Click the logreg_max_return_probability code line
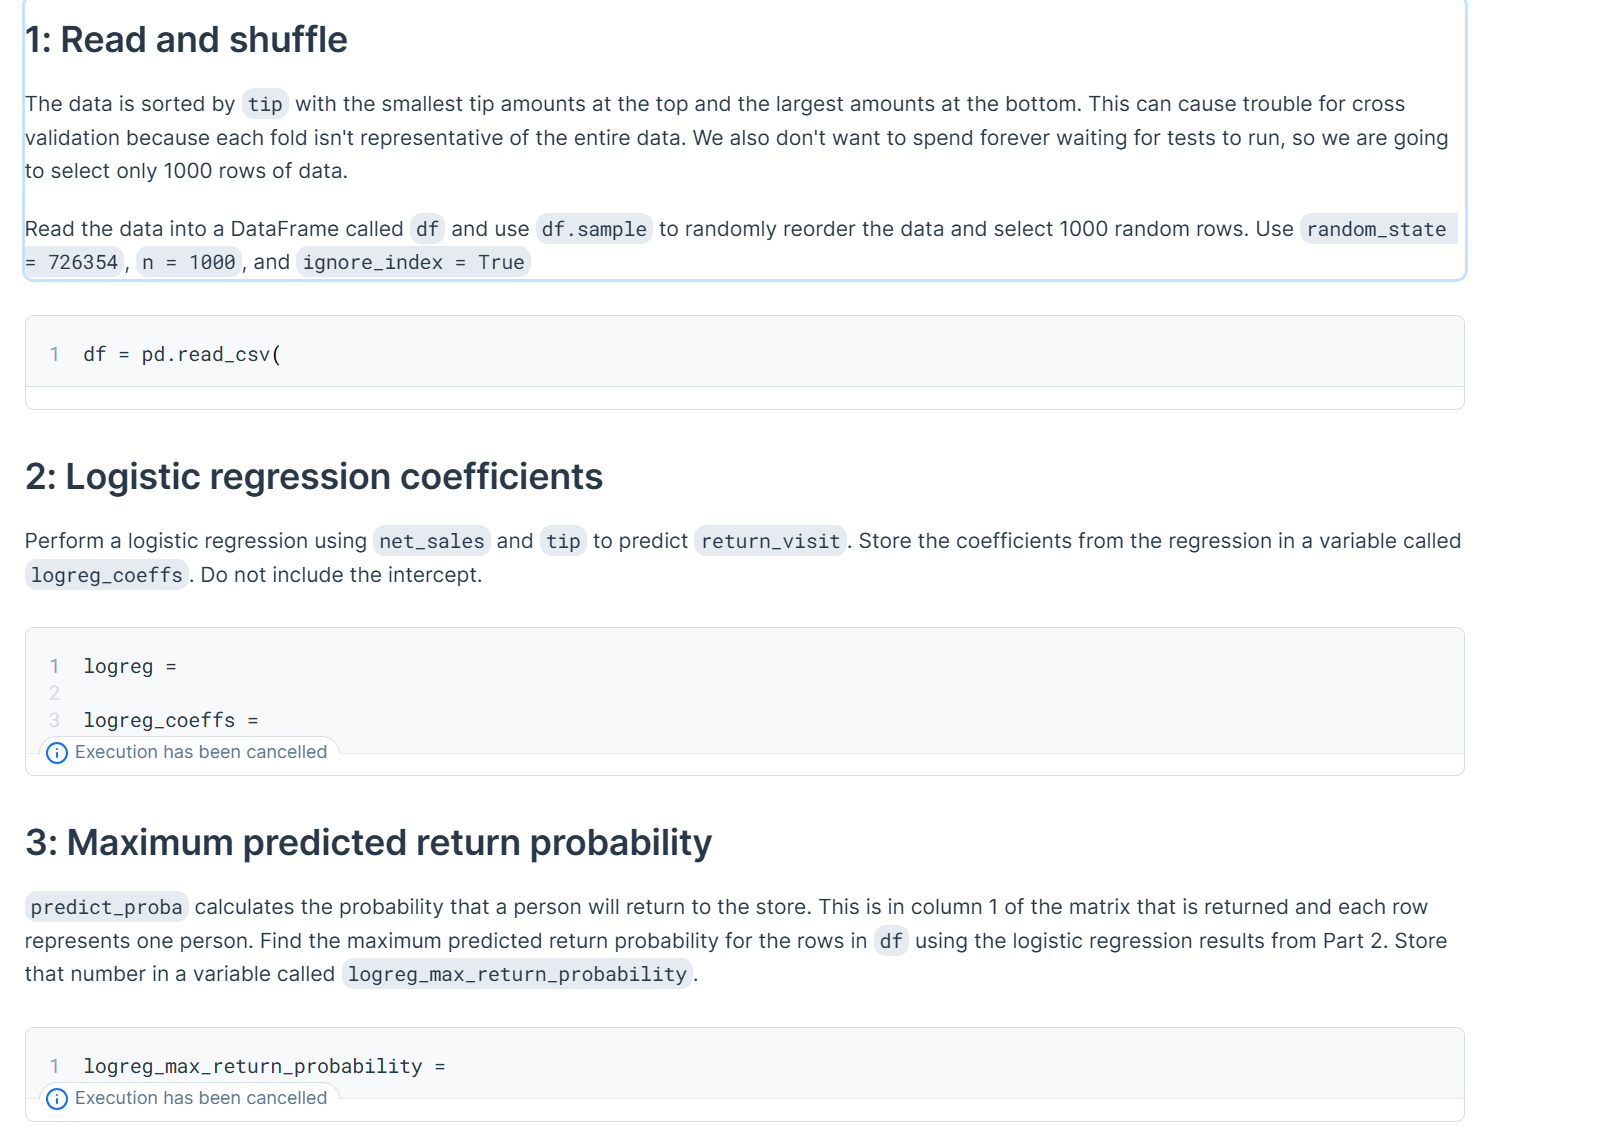Screen dimensions: 1608x1132 265,1065
